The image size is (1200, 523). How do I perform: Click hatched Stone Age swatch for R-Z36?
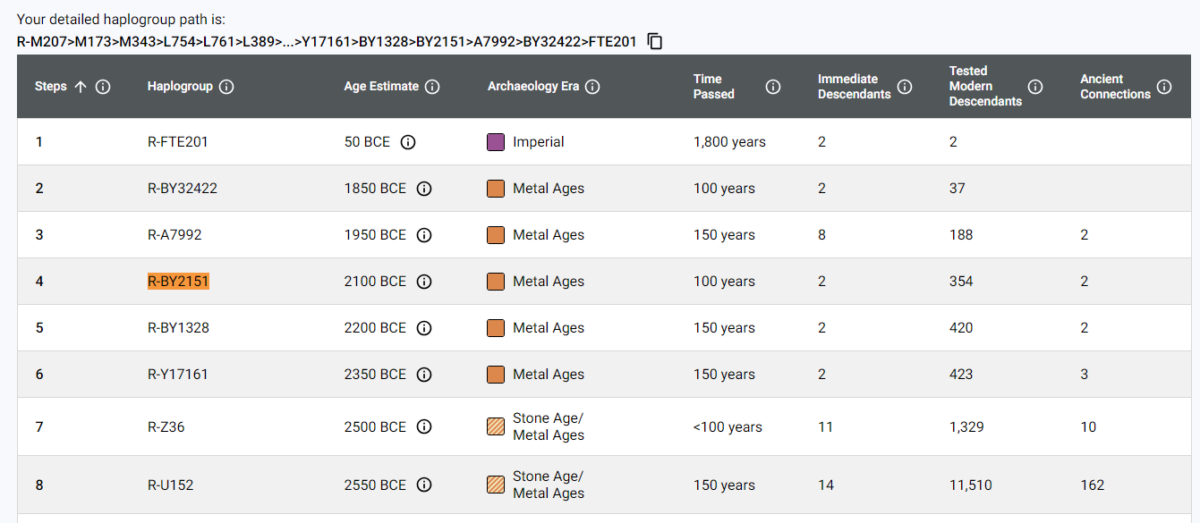click(x=495, y=427)
